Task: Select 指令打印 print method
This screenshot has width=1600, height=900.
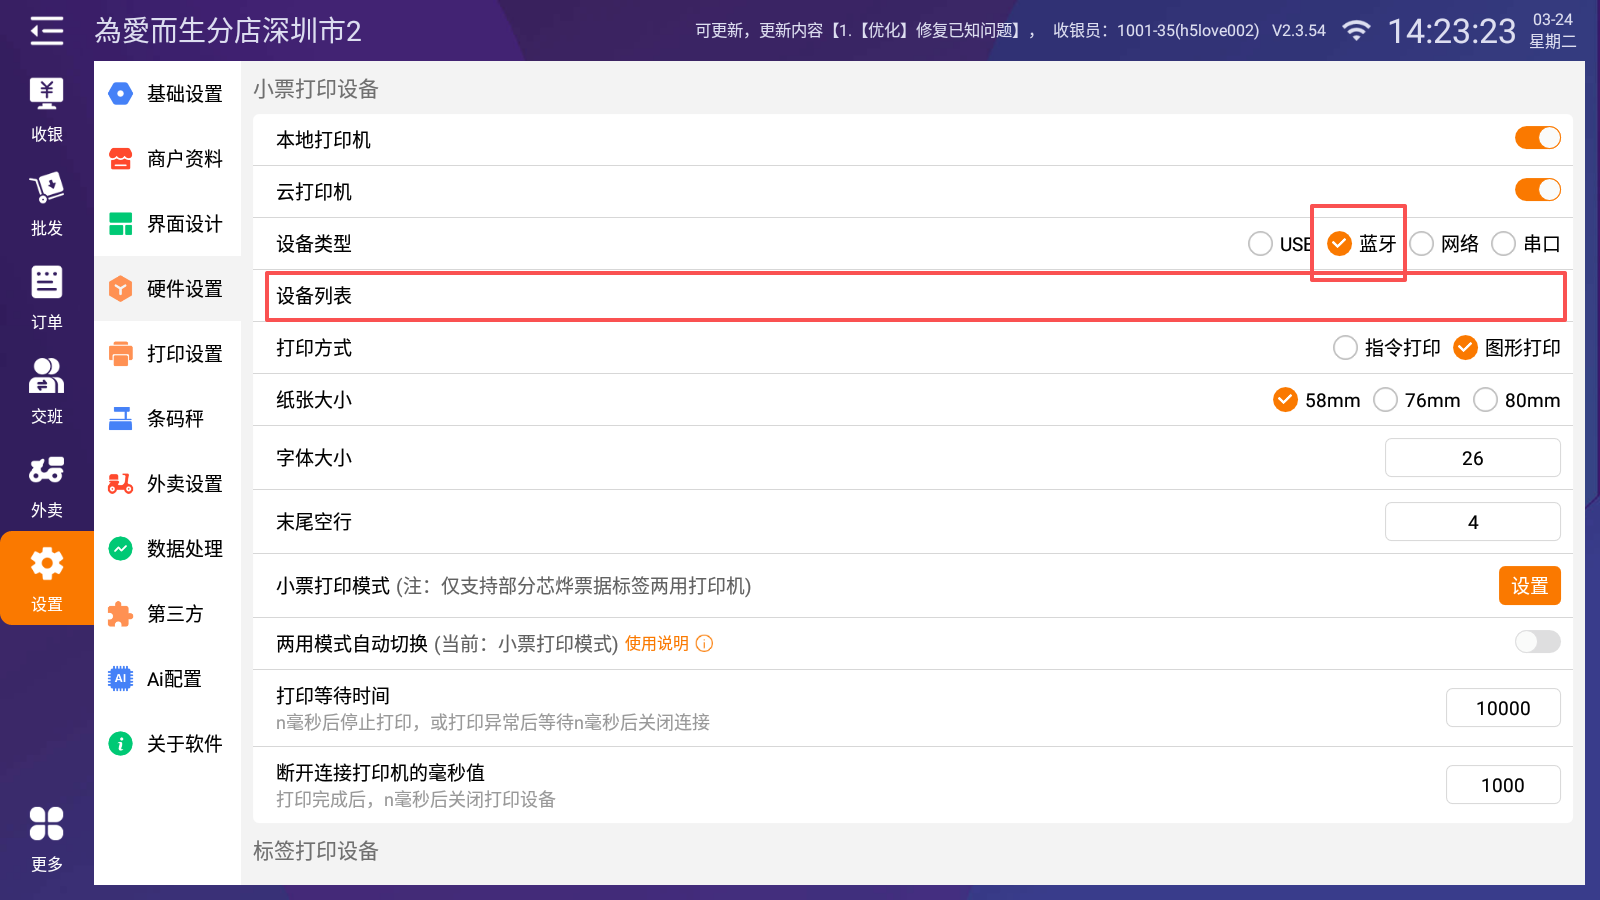Action: (x=1346, y=348)
